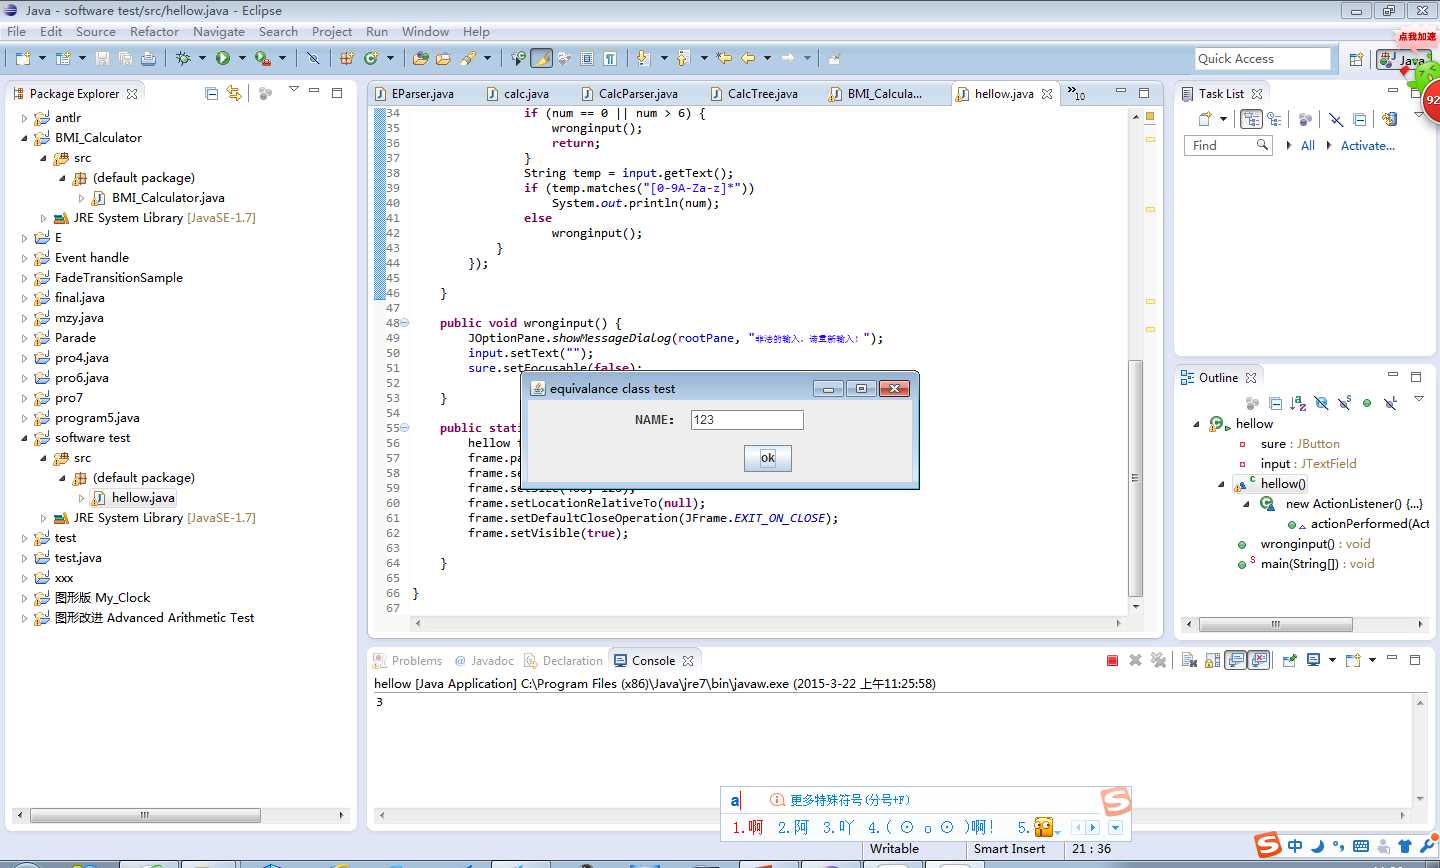This screenshot has width=1440, height=868.
Task: Open the Display Selected Console dropdown
Action: click(x=1332, y=660)
